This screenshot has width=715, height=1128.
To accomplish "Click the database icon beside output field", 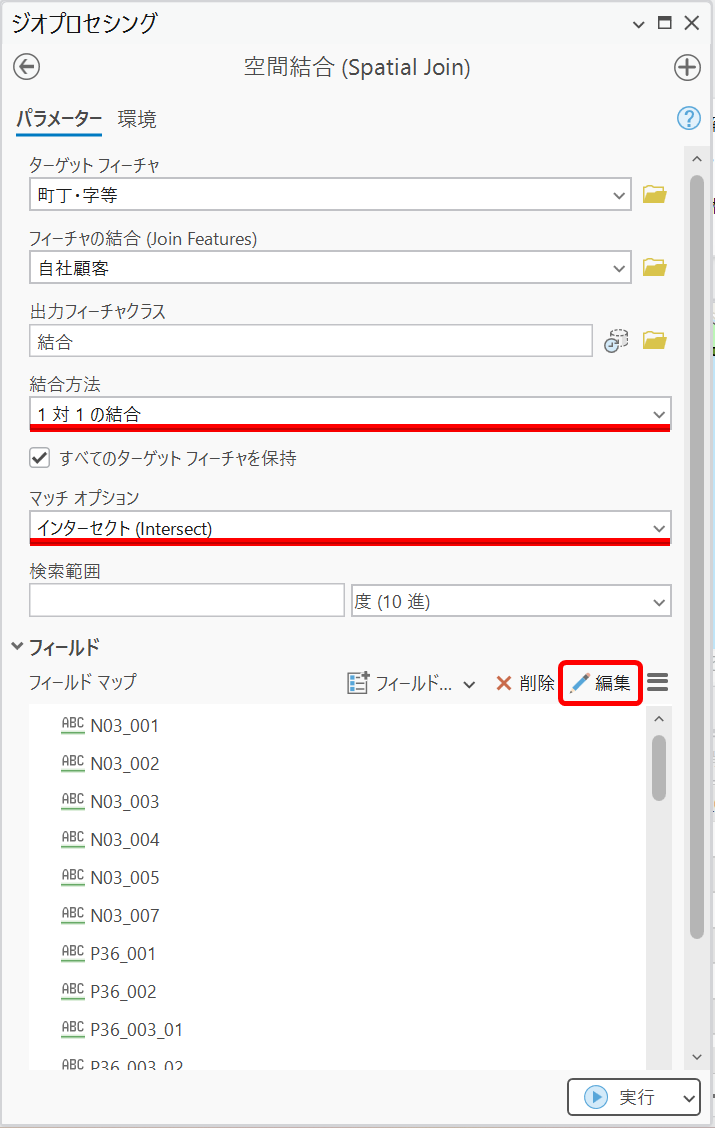I will point(616,341).
